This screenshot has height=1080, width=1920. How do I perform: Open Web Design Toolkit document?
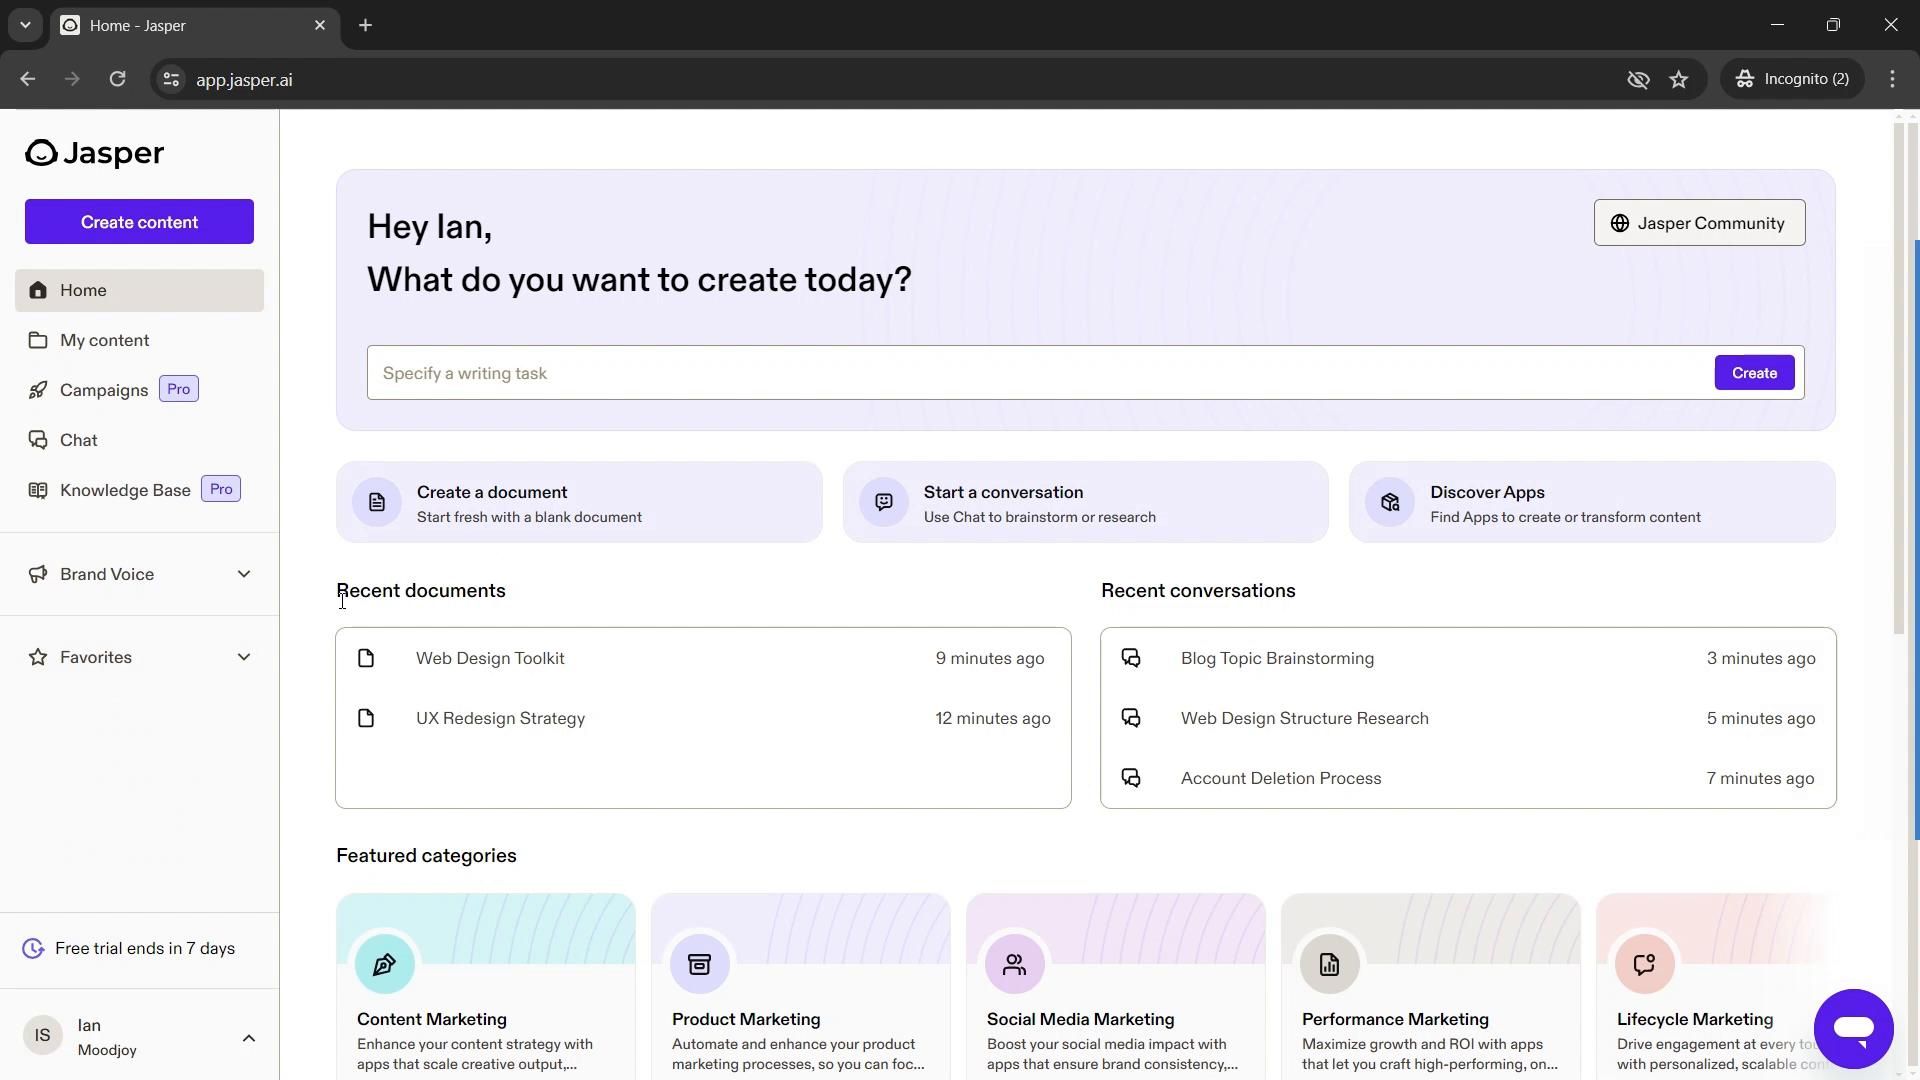[x=489, y=657]
